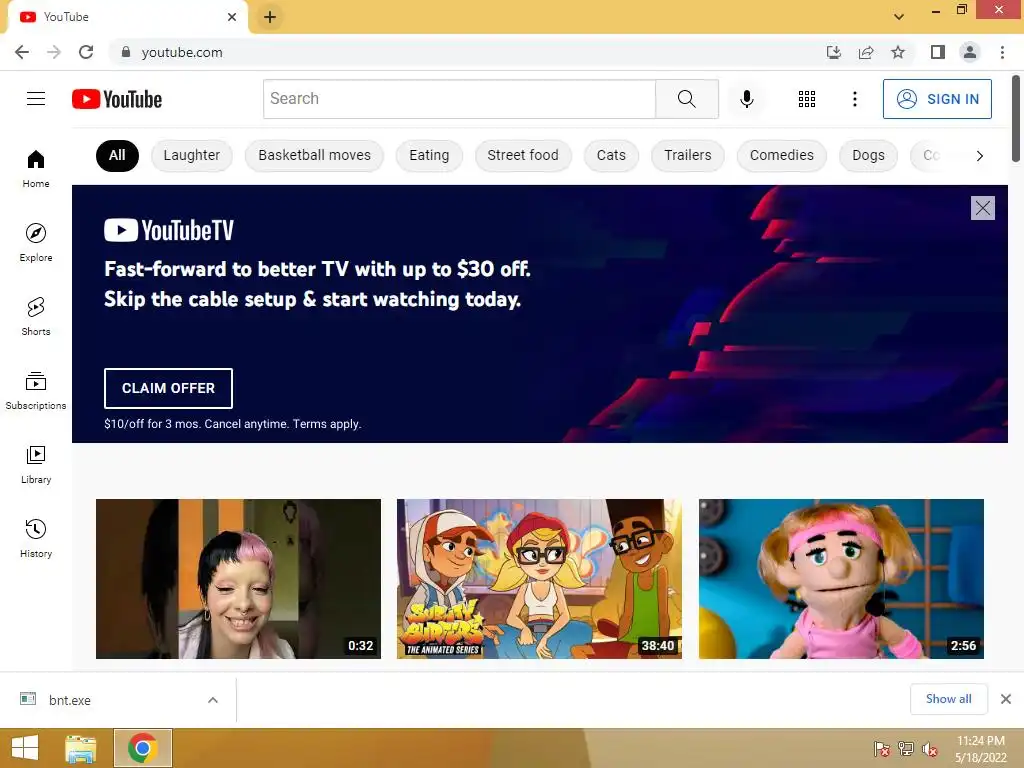Click install YouTube app icon
The height and width of the screenshot is (768, 1024).
coord(833,52)
